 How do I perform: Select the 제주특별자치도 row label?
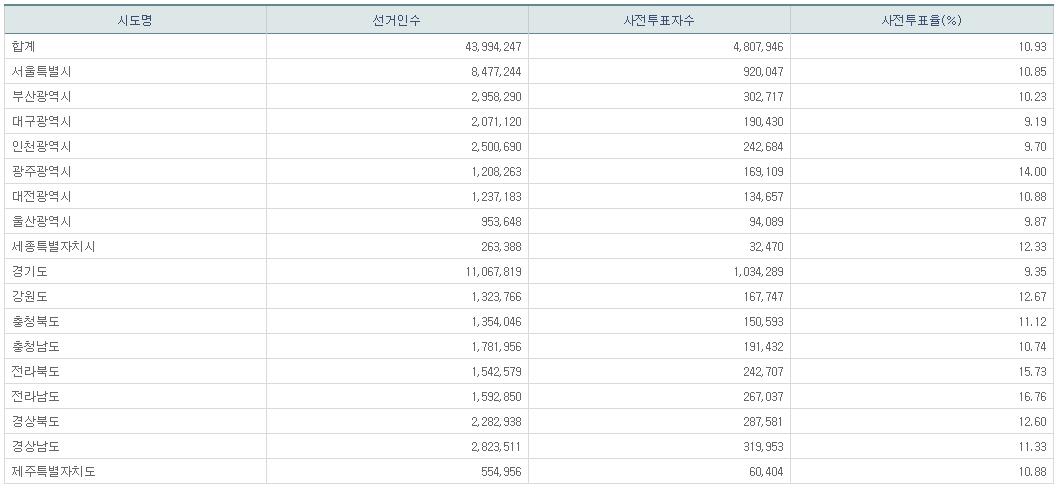53,471
